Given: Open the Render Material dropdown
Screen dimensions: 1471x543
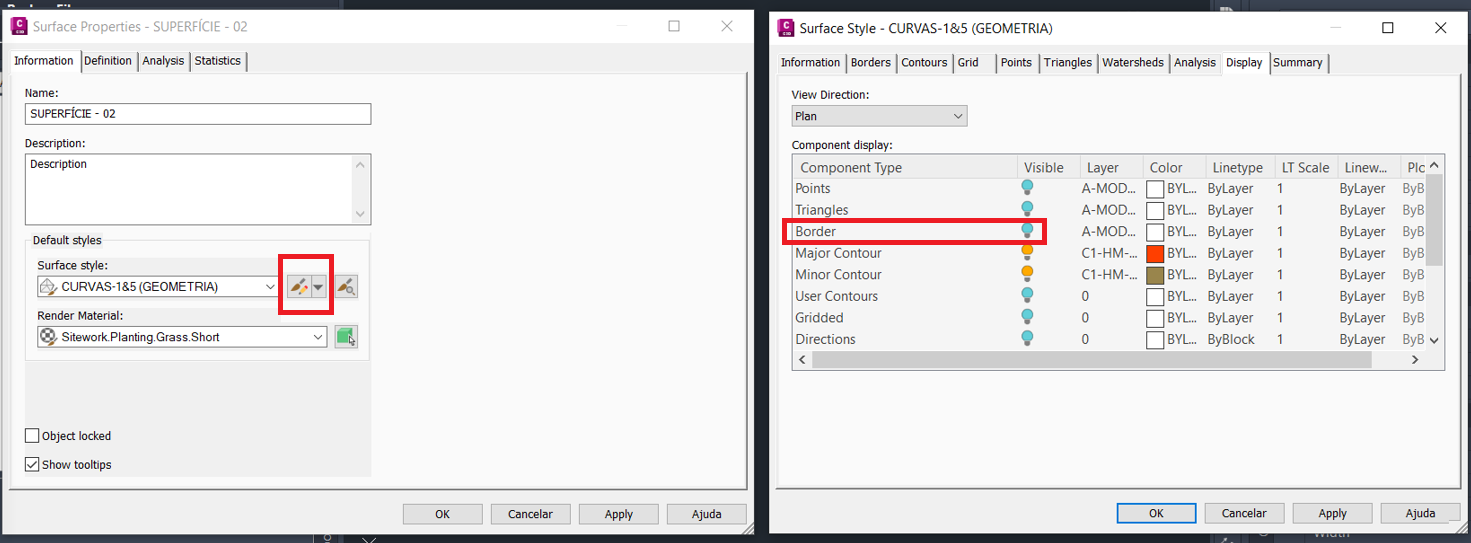Looking at the screenshot, I should tap(319, 337).
